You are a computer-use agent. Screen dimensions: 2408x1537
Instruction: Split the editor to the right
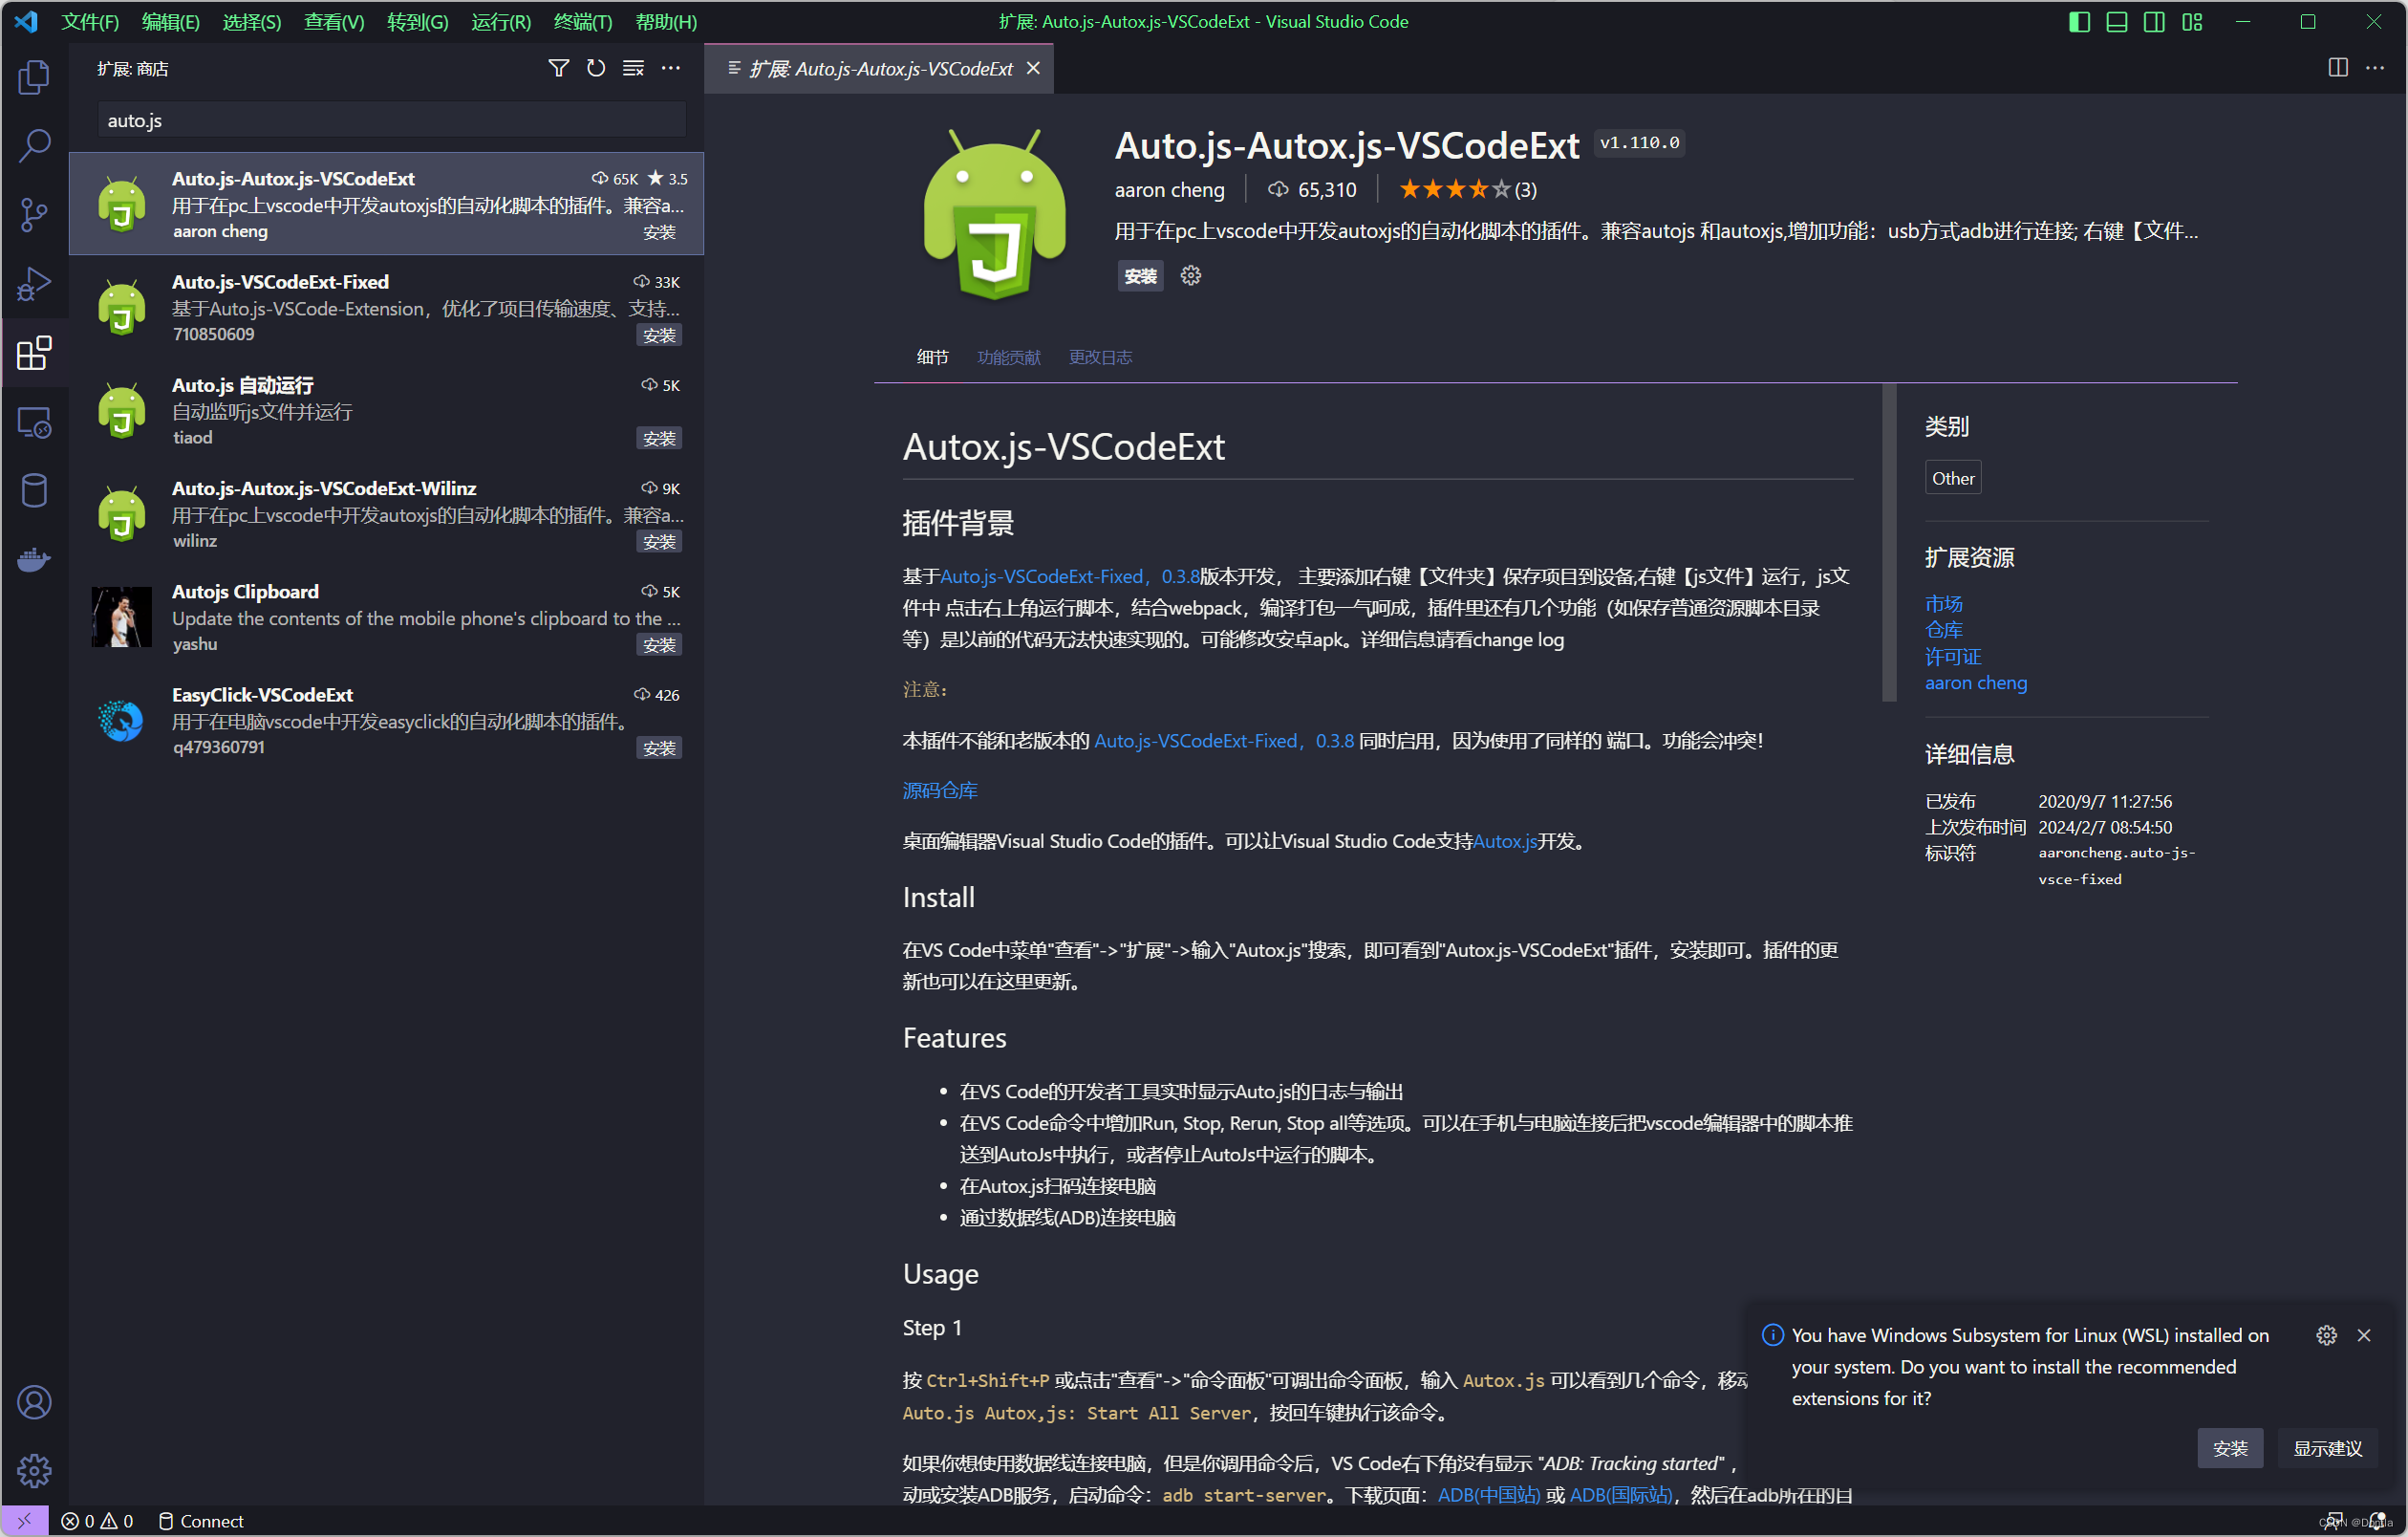pos(2338,68)
